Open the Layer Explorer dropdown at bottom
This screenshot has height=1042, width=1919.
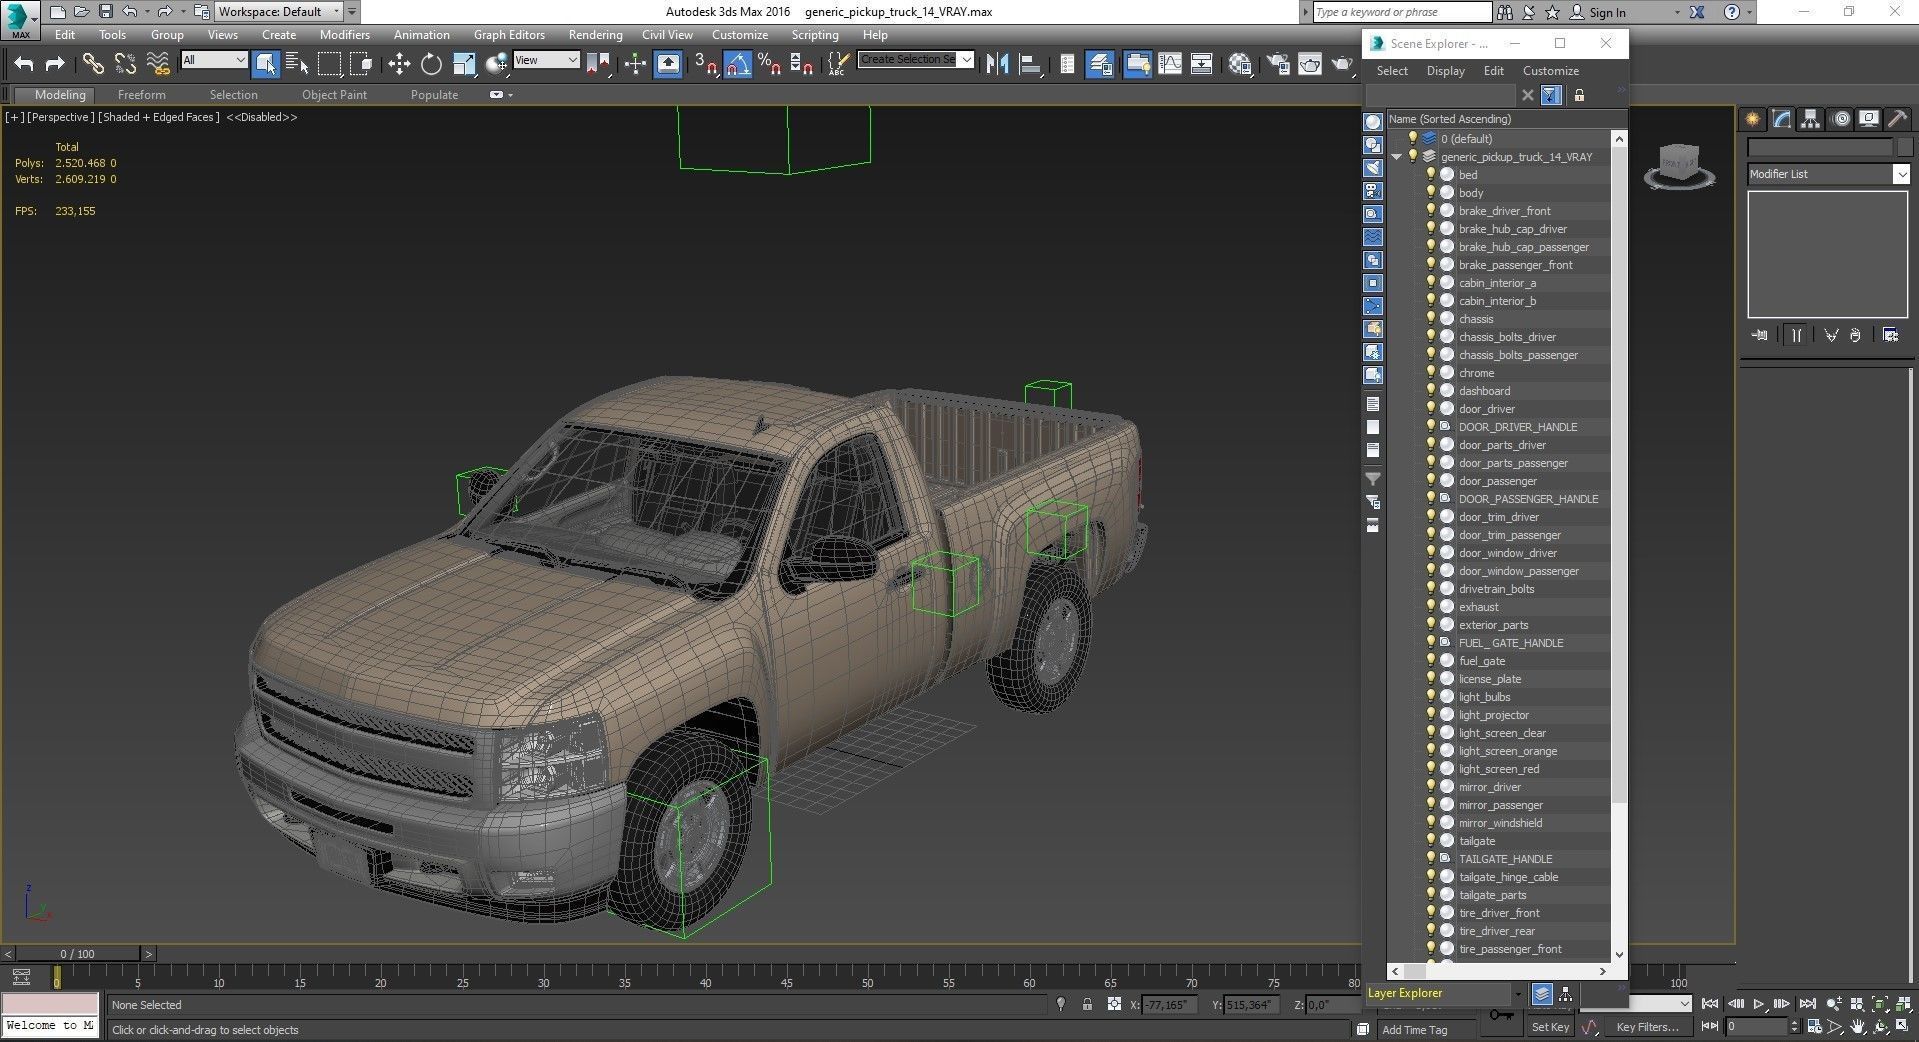point(1518,993)
